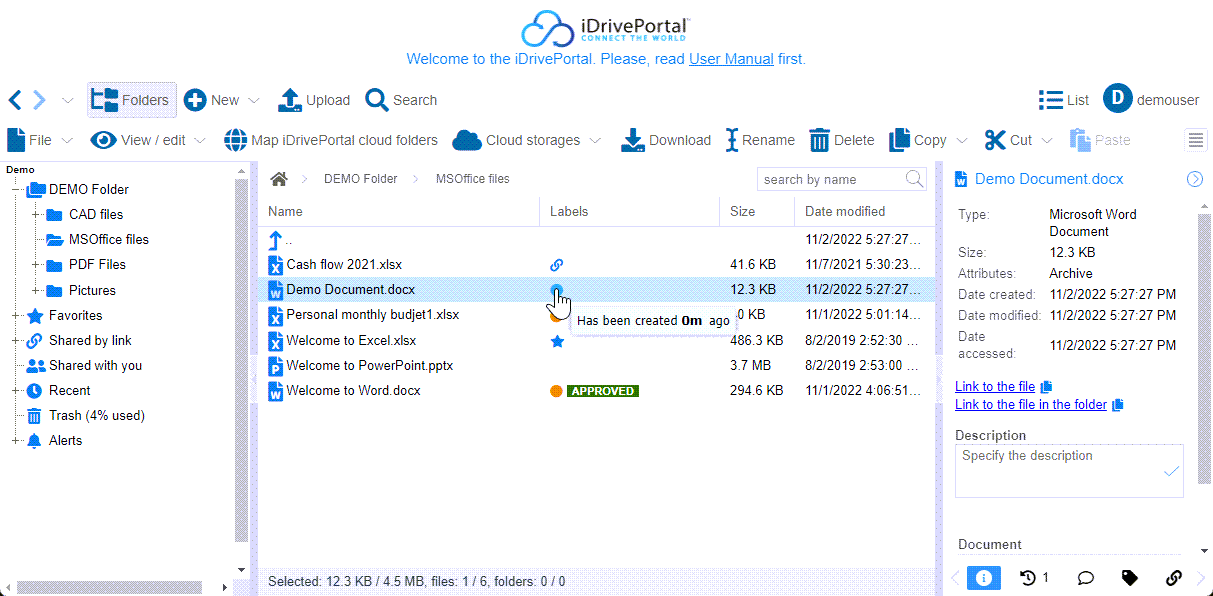The height and width of the screenshot is (596, 1213).
Task: Open the tags tab in details panel
Action: click(1129, 577)
